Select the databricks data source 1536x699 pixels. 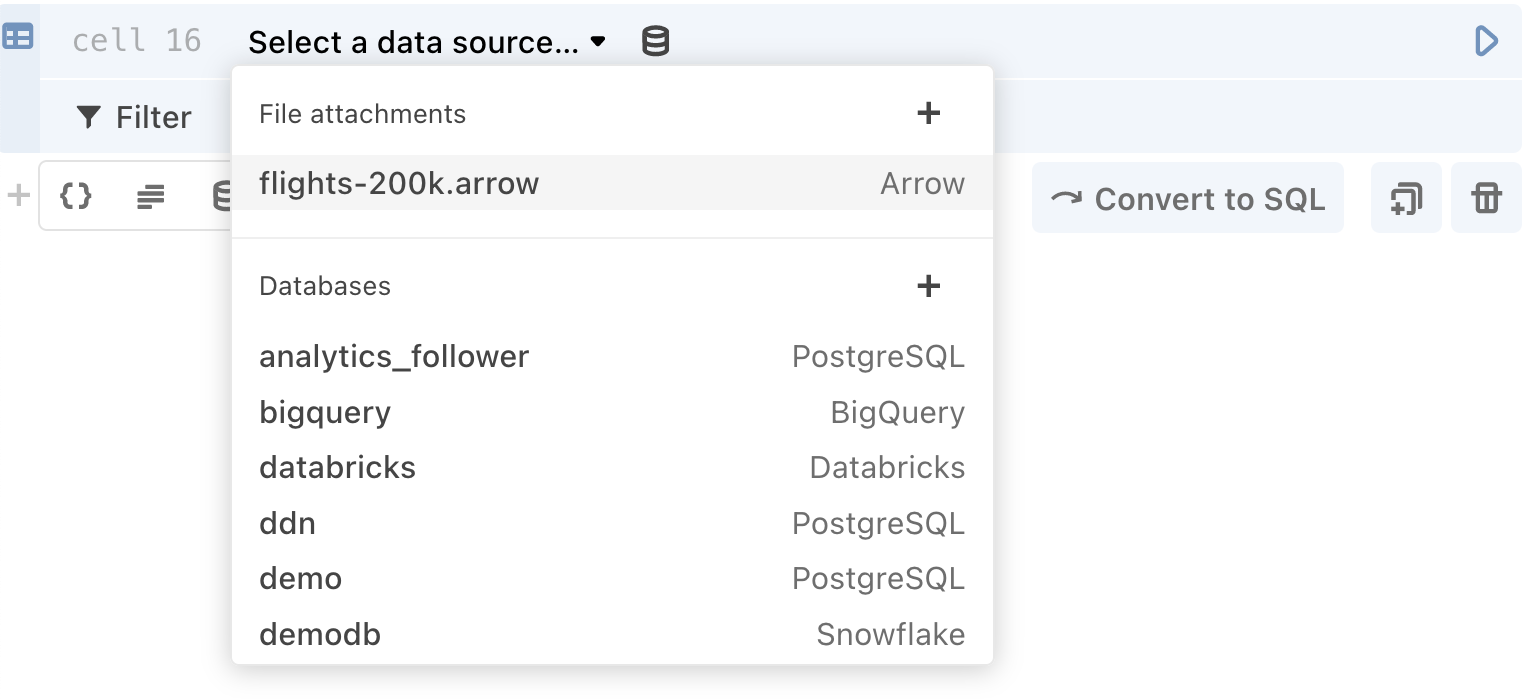point(337,467)
